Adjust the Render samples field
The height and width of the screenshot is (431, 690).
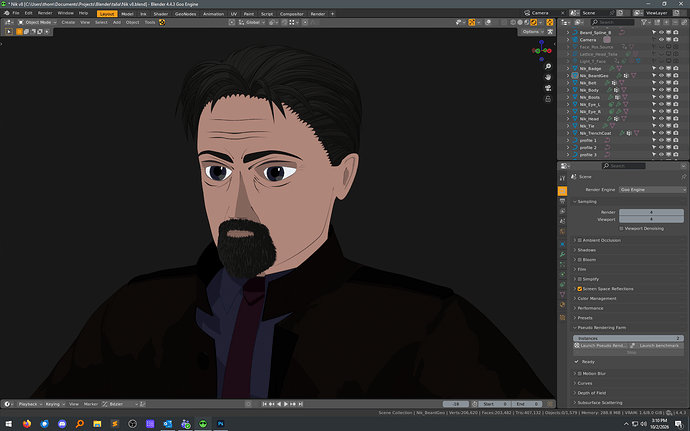click(x=651, y=212)
